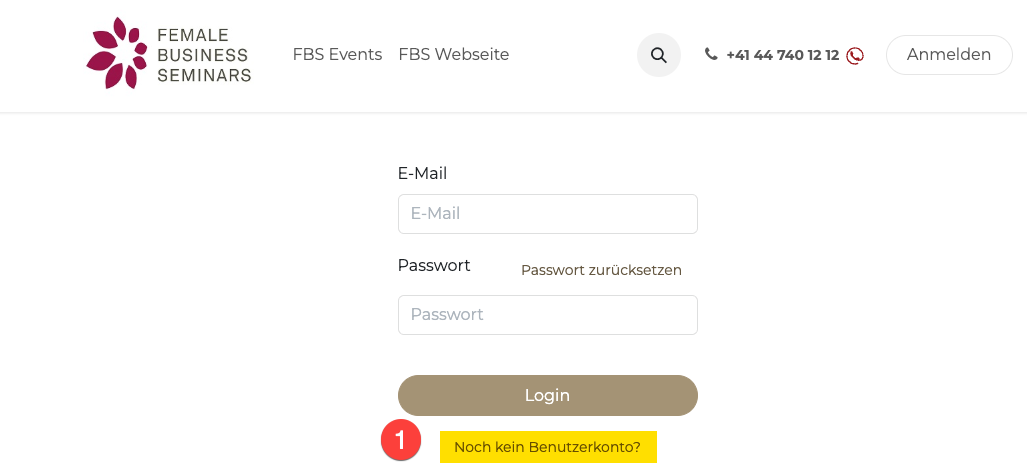This screenshot has height=469, width=1027.
Task: Click the word FEMALE in the logo
Action: coord(188,35)
